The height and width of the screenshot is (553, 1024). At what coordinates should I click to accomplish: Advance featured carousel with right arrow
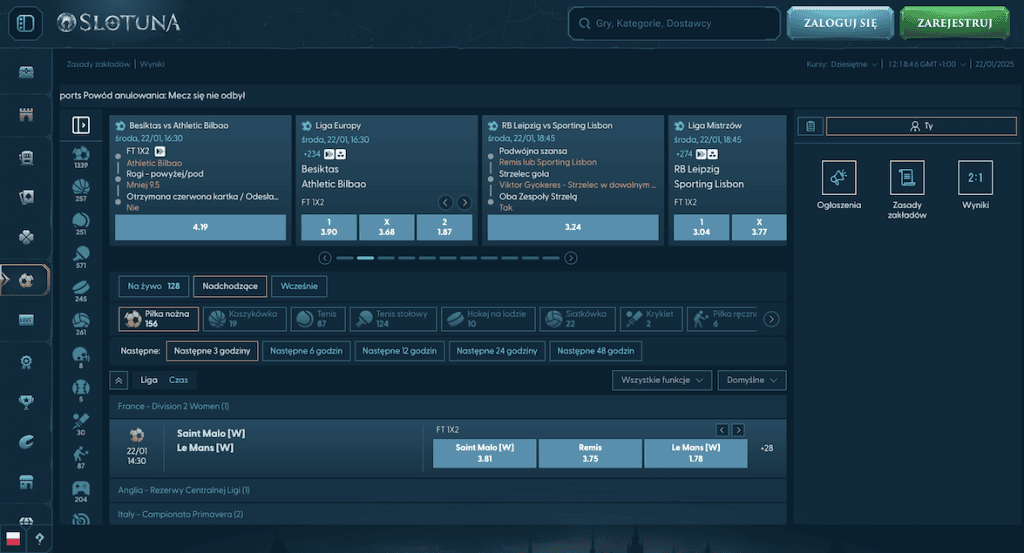point(571,258)
